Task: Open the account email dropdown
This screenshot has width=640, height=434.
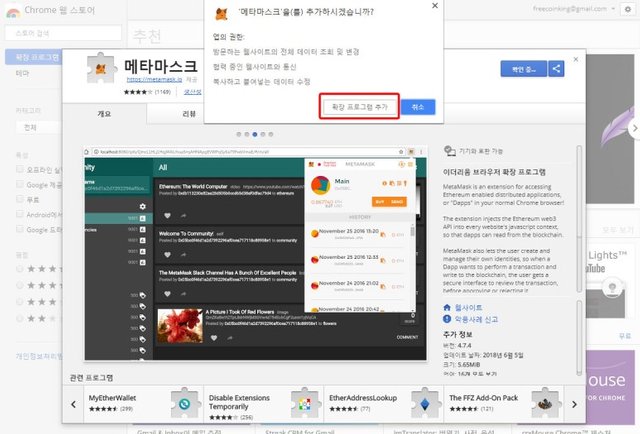Action: coord(573,9)
